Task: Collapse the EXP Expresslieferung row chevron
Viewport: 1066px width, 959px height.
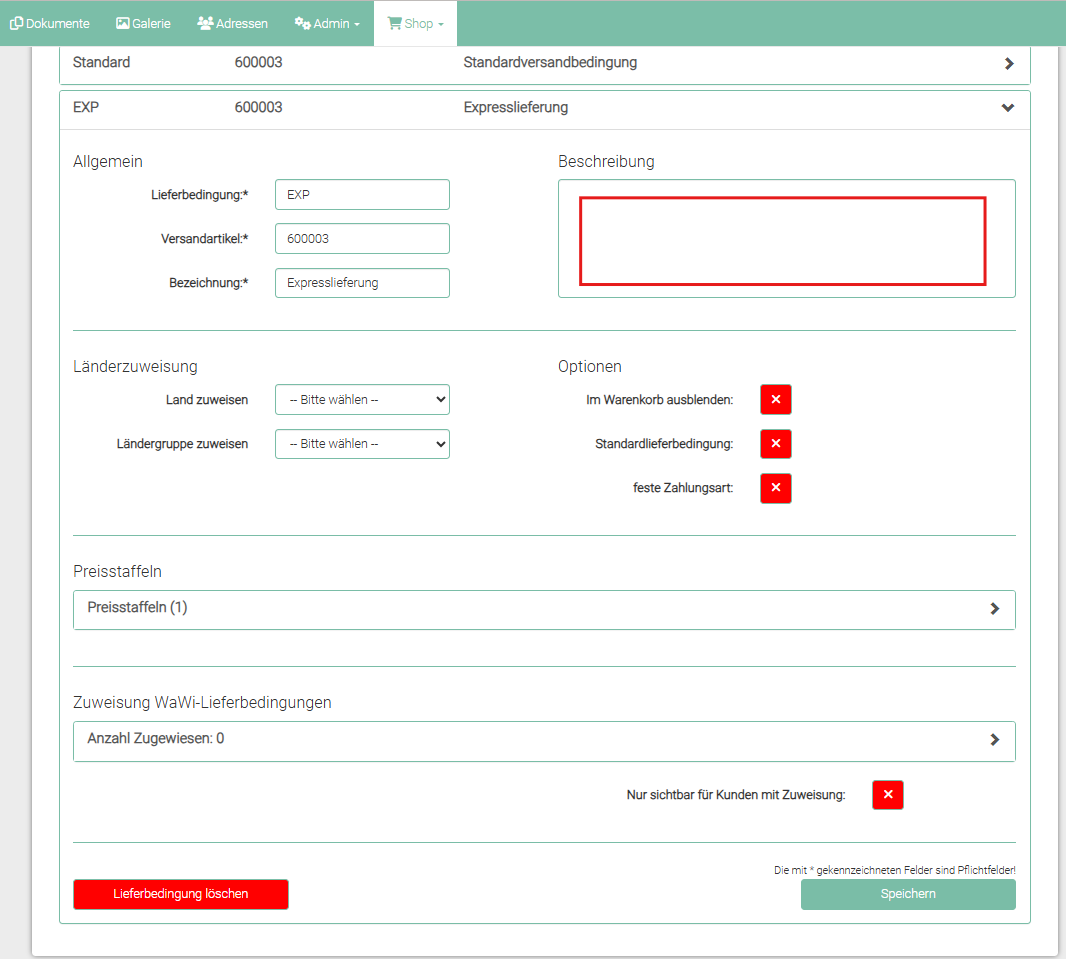Action: (x=1008, y=108)
